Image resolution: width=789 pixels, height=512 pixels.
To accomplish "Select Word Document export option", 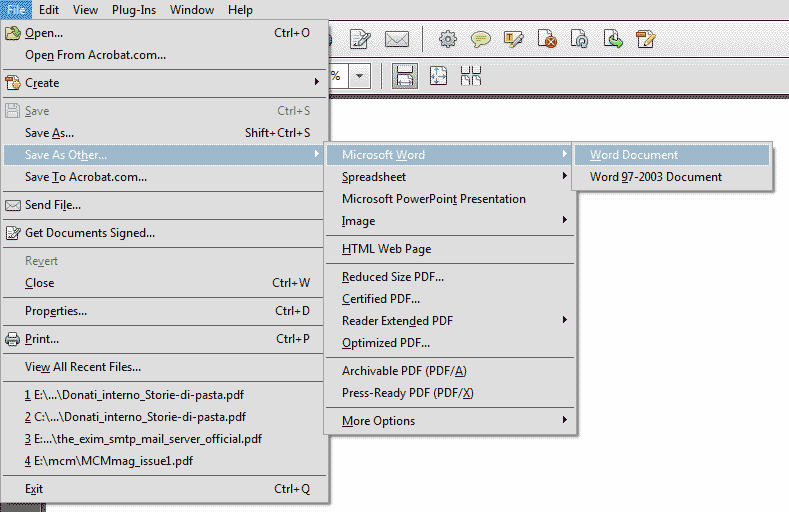I will pos(672,155).
